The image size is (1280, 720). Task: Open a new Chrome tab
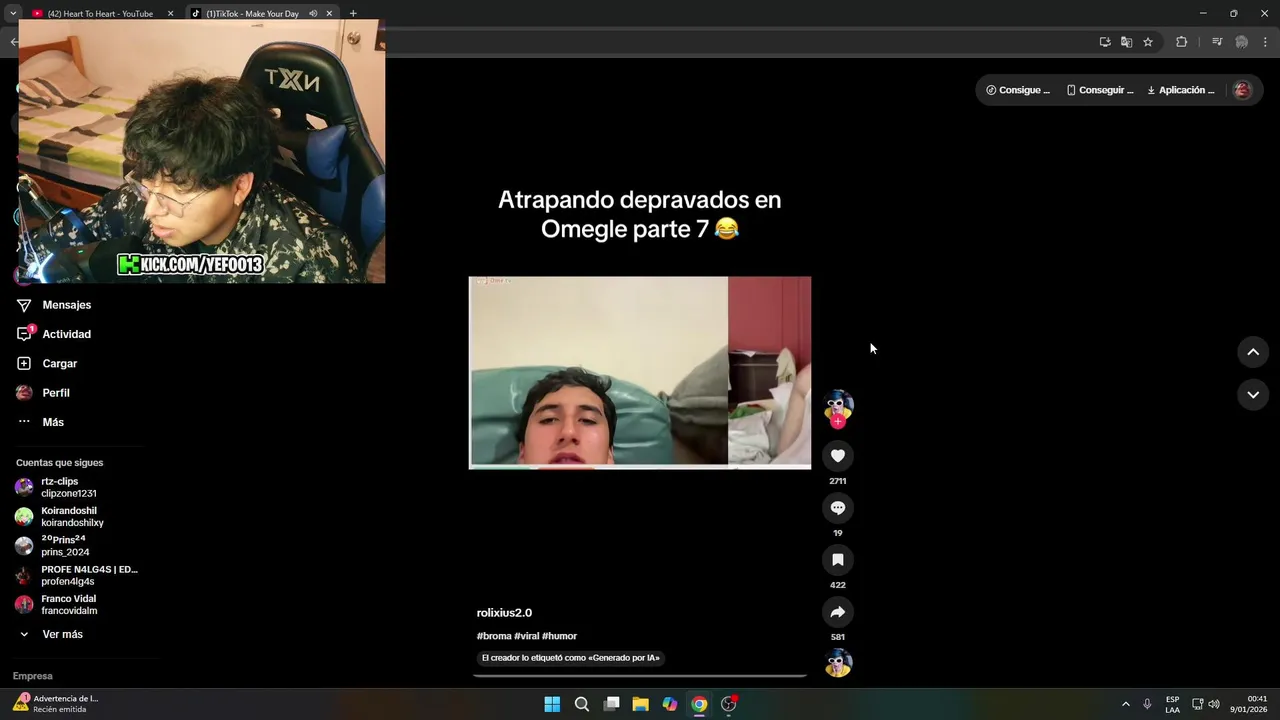353,14
